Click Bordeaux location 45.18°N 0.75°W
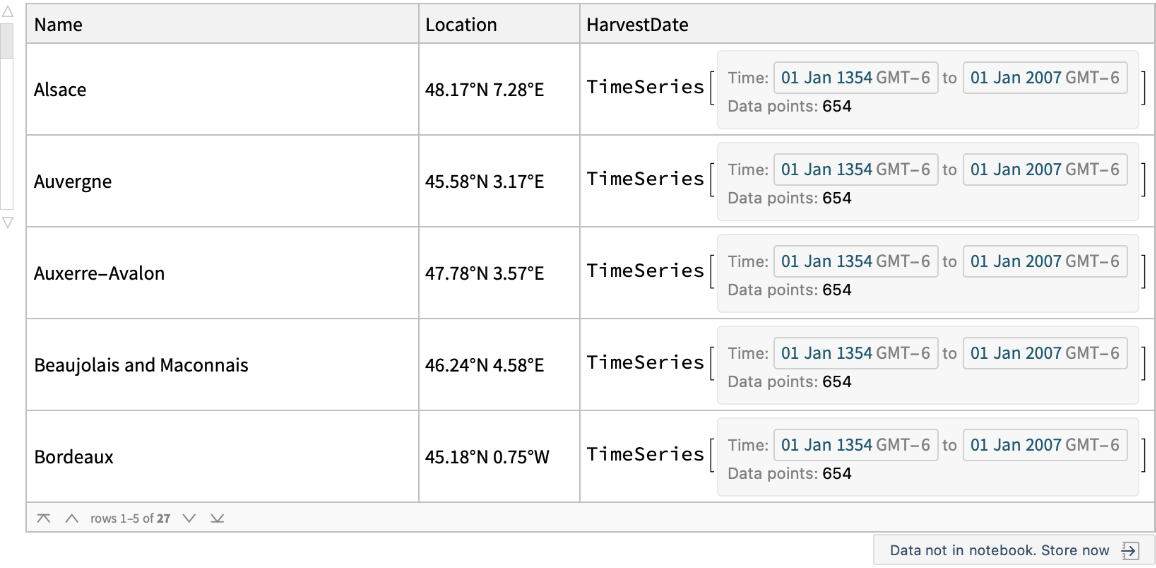Image resolution: width=1156 pixels, height=568 pixels. pyautogui.click(x=487, y=457)
